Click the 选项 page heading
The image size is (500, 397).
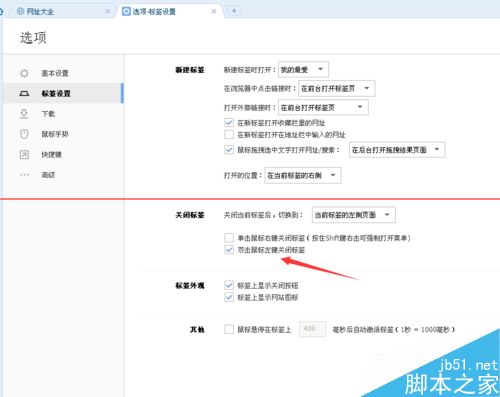(33, 38)
